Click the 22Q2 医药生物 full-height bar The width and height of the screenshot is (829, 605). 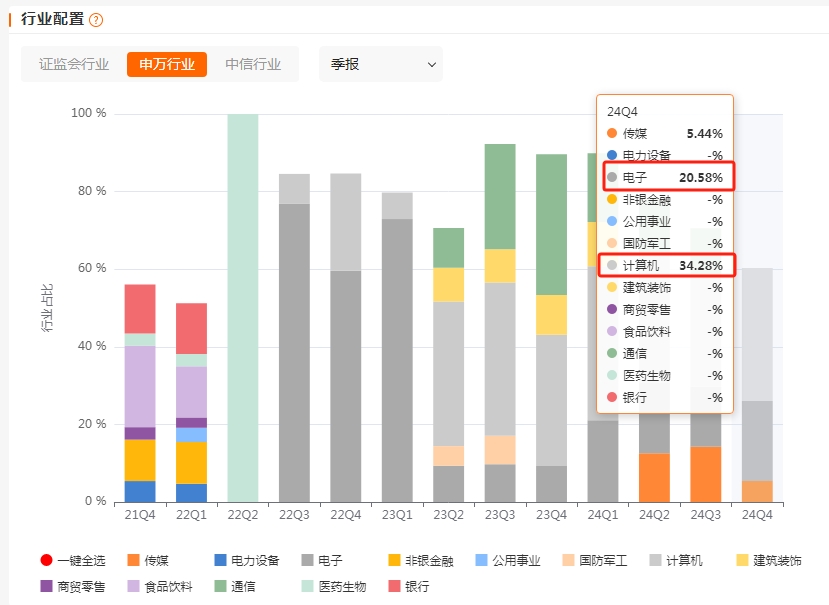pos(243,308)
